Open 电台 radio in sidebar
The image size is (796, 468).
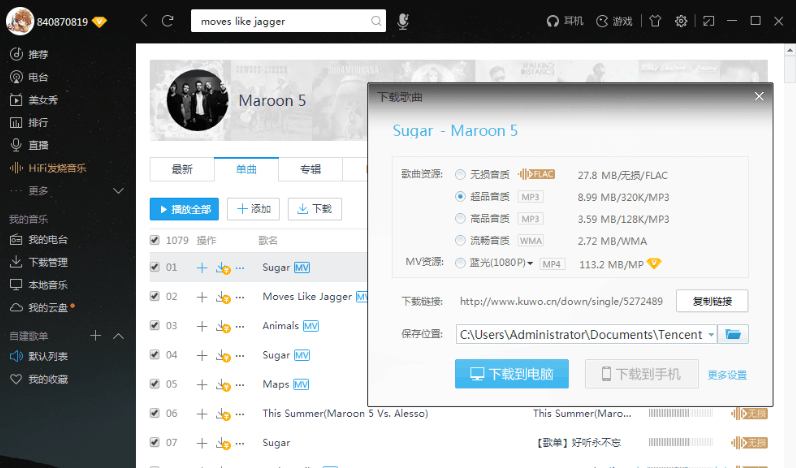[x=29, y=77]
